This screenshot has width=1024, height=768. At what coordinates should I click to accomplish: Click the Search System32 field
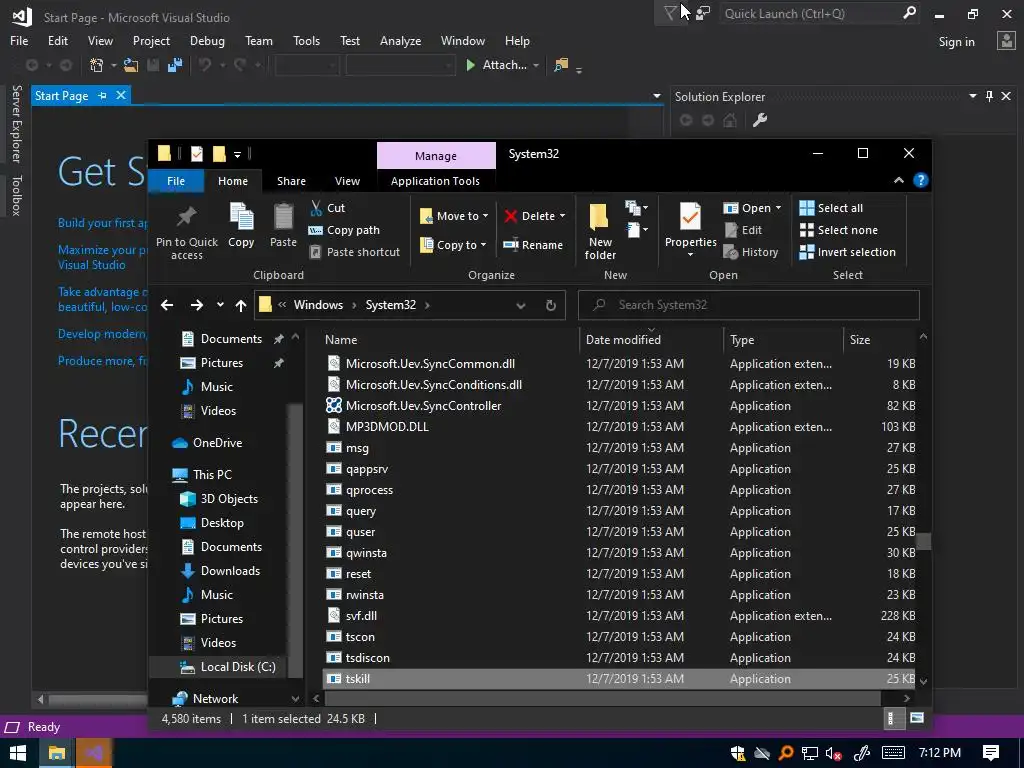748,305
